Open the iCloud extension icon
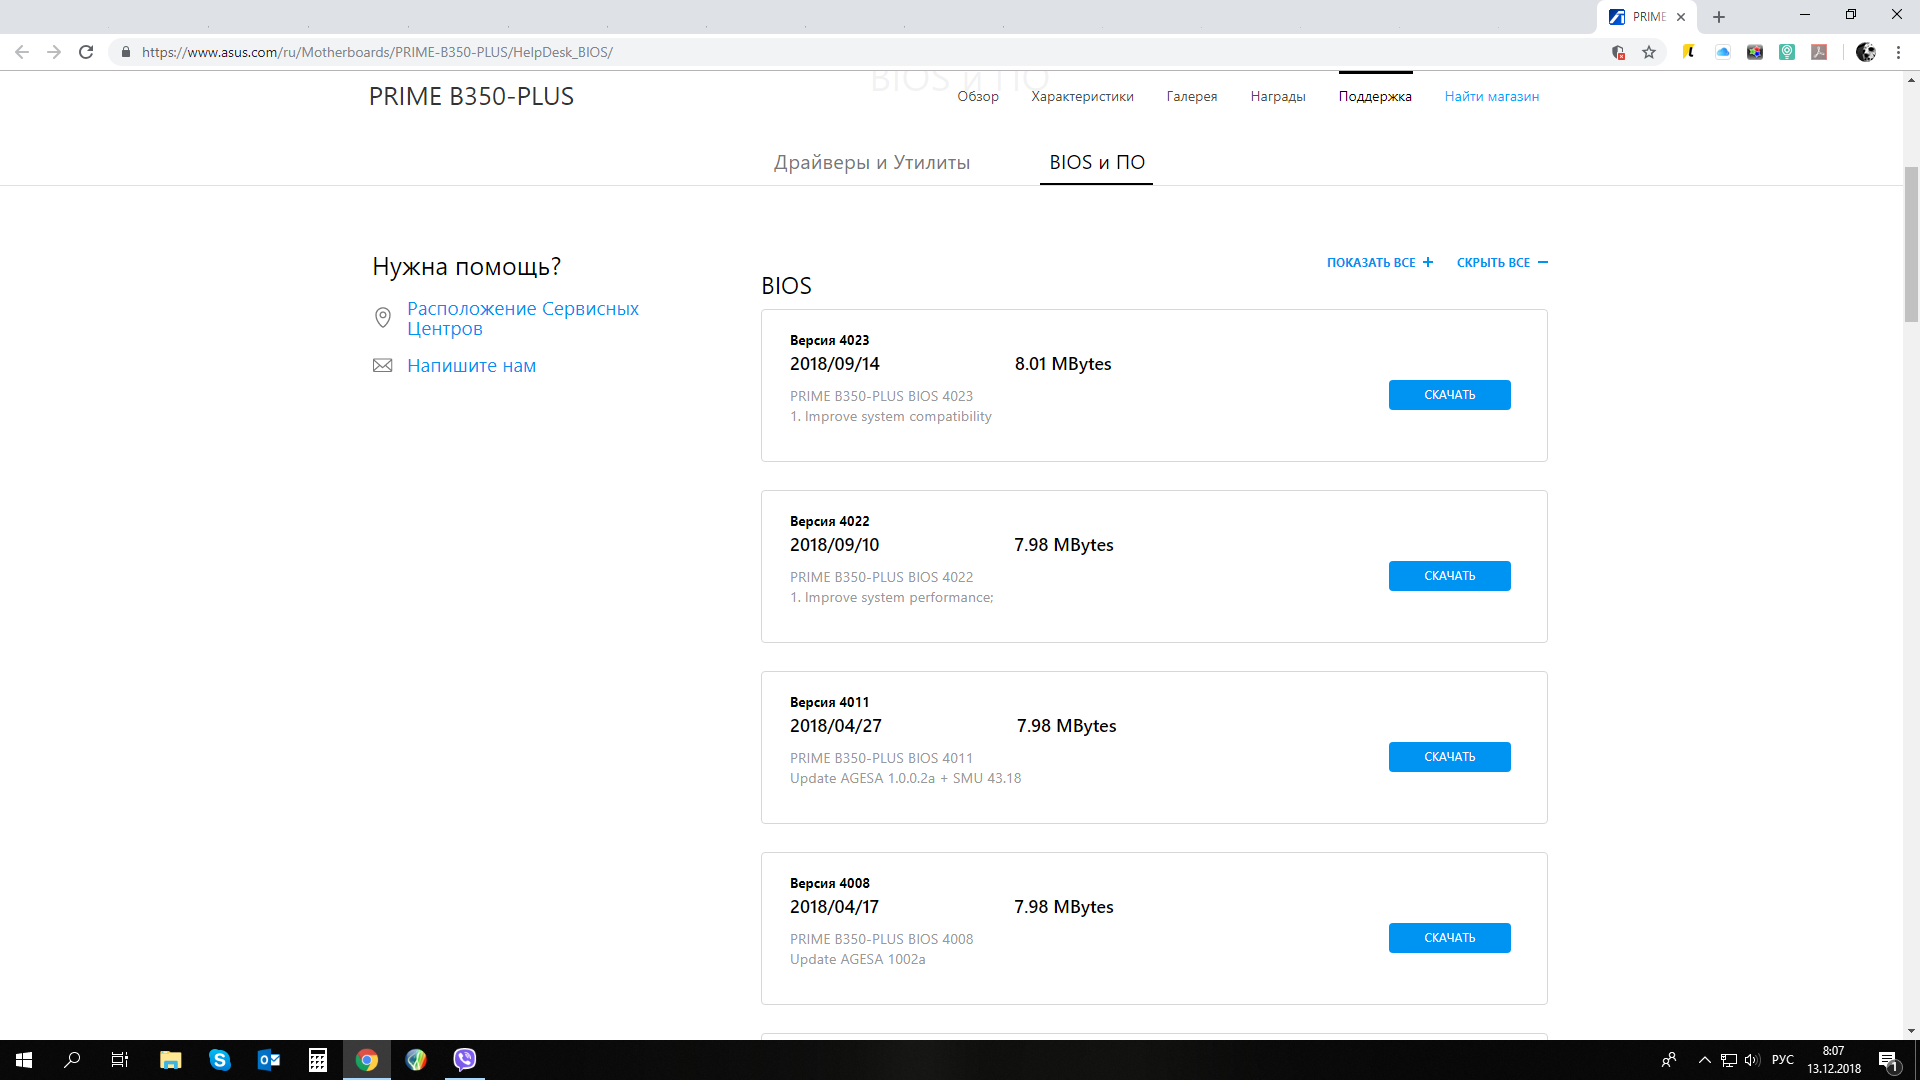 tap(1722, 52)
